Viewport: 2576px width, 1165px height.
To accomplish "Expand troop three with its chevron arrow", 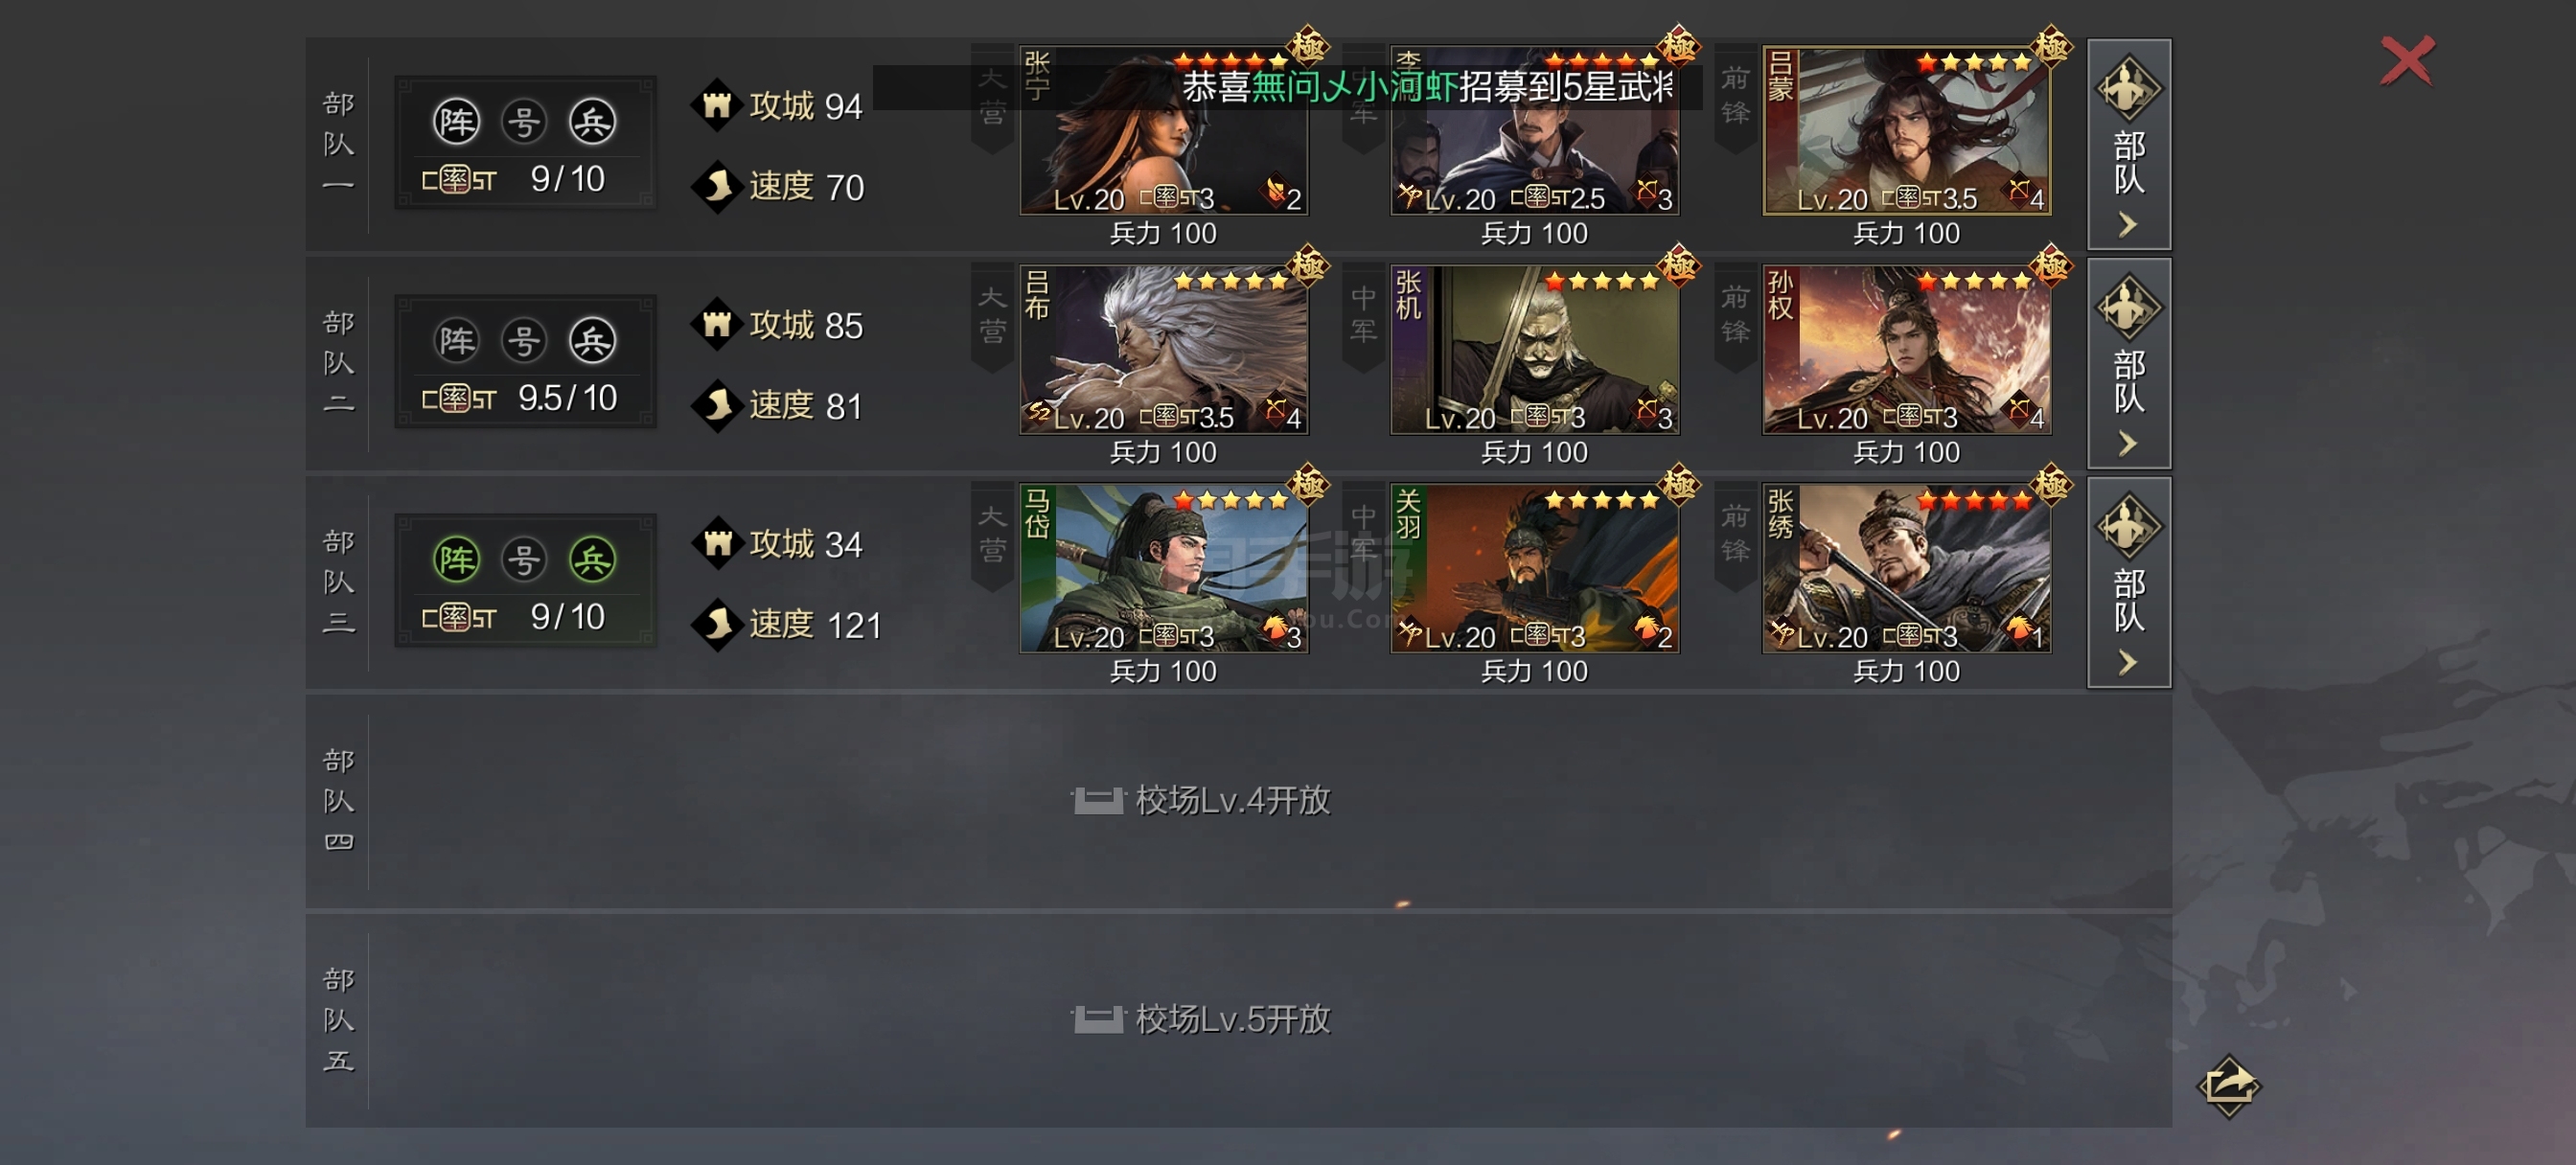I will (x=2128, y=662).
